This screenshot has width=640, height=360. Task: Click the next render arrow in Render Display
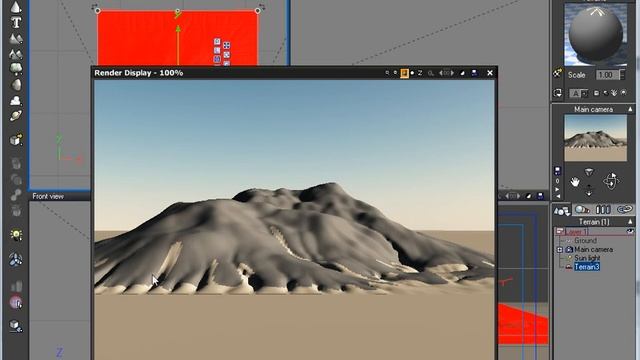click(x=452, y=73)
